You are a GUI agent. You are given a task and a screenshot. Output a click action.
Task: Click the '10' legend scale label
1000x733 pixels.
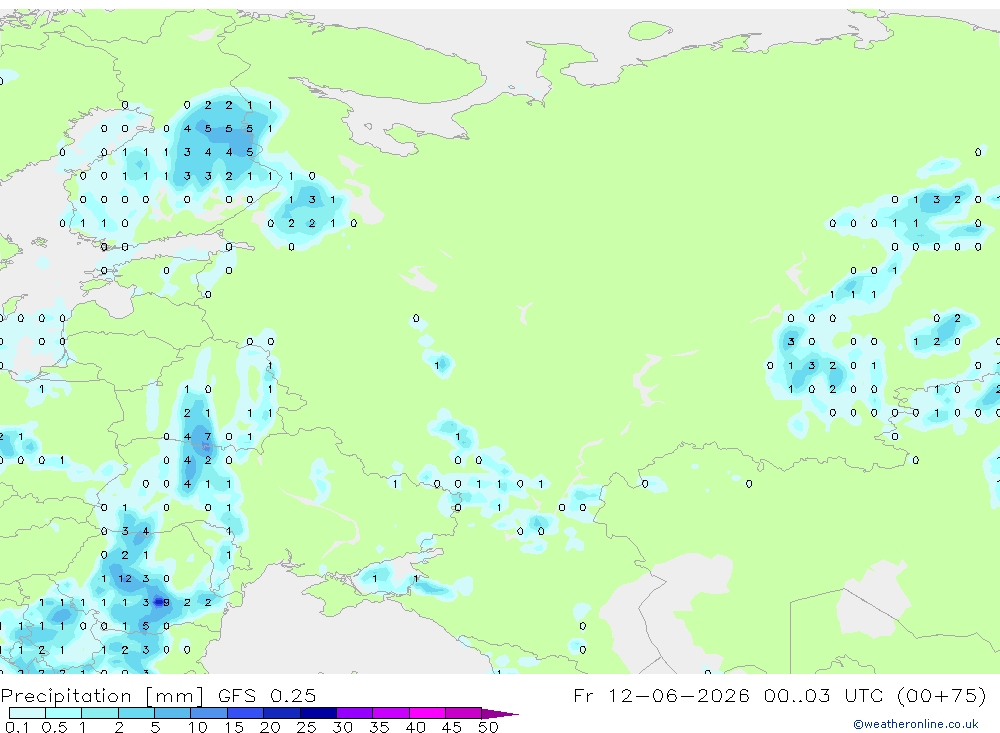pyautogui.click(x=198, y=727)
